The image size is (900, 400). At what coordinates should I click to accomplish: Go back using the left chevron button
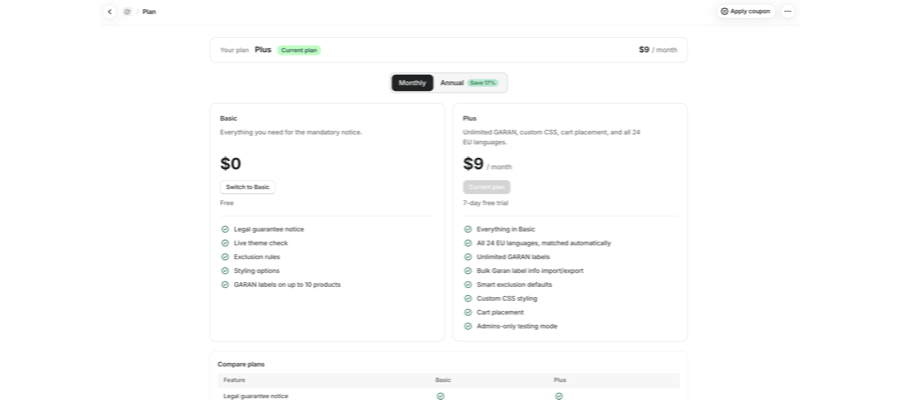[110, 11]
